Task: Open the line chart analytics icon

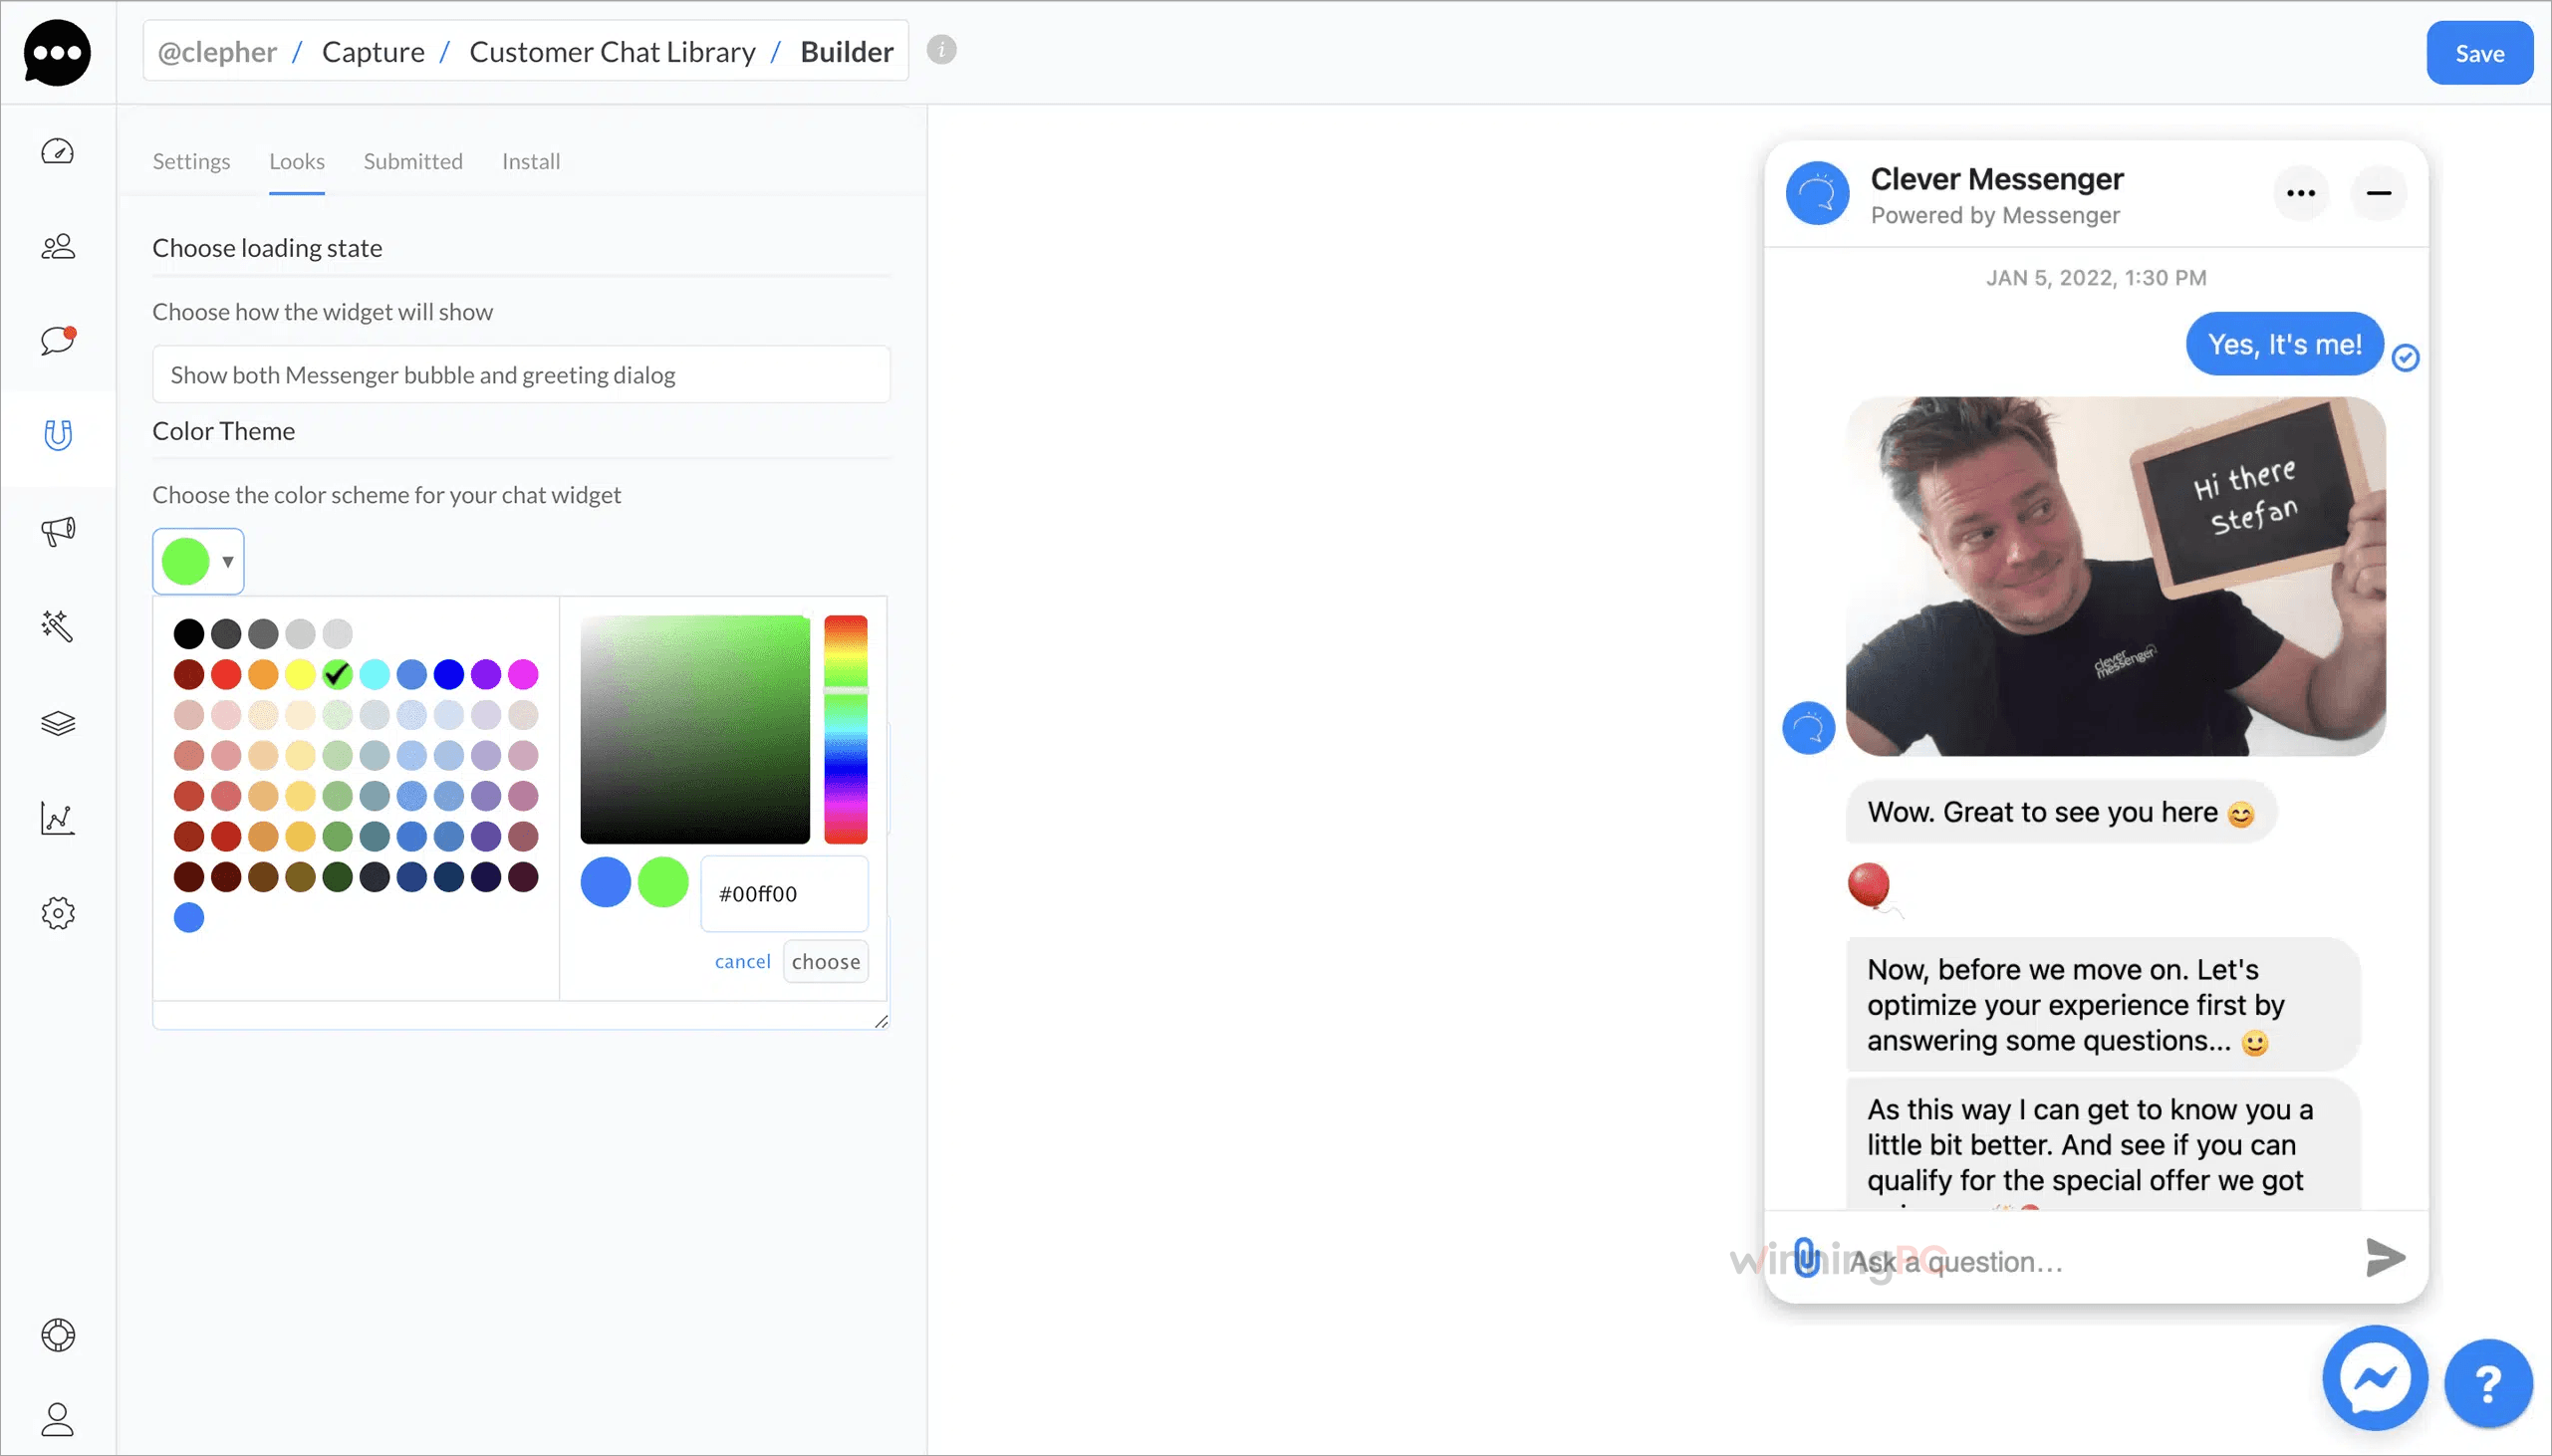Action: point(57,817)
